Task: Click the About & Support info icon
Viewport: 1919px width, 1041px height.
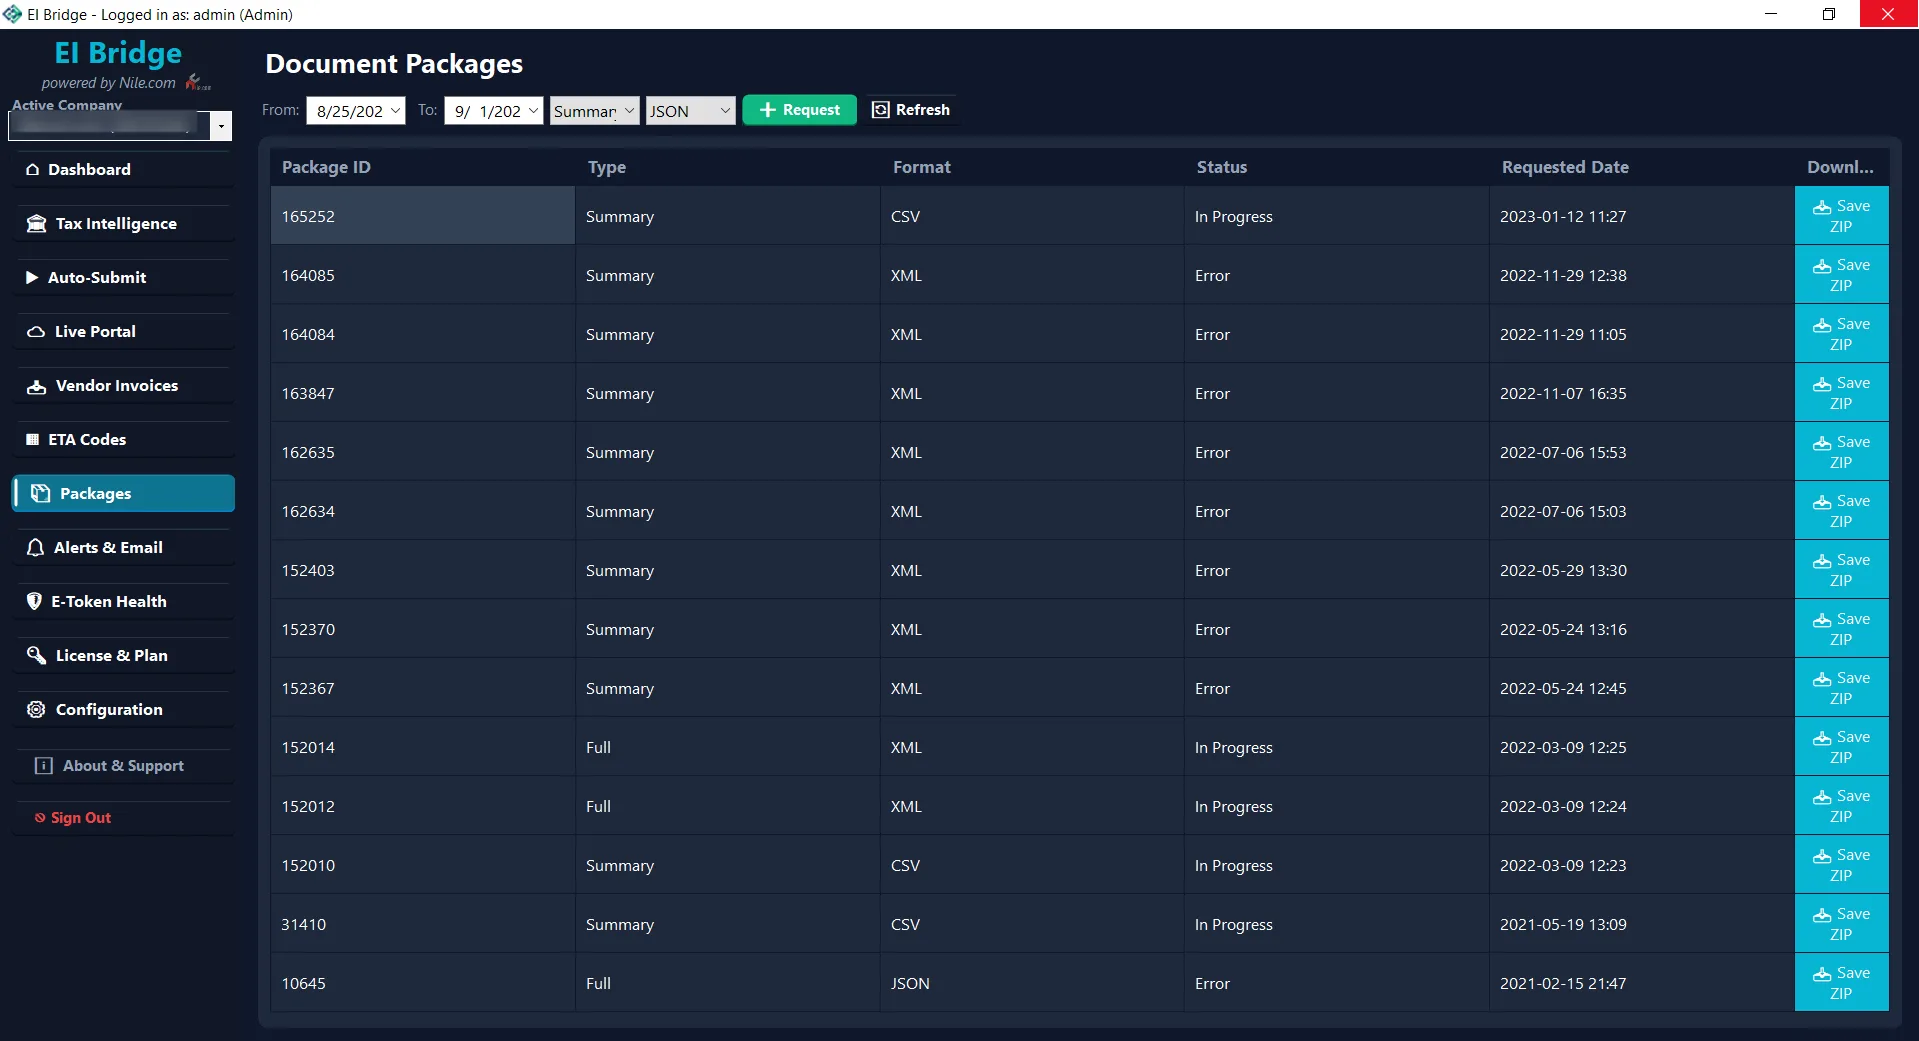Action: (x=44, y=766)
